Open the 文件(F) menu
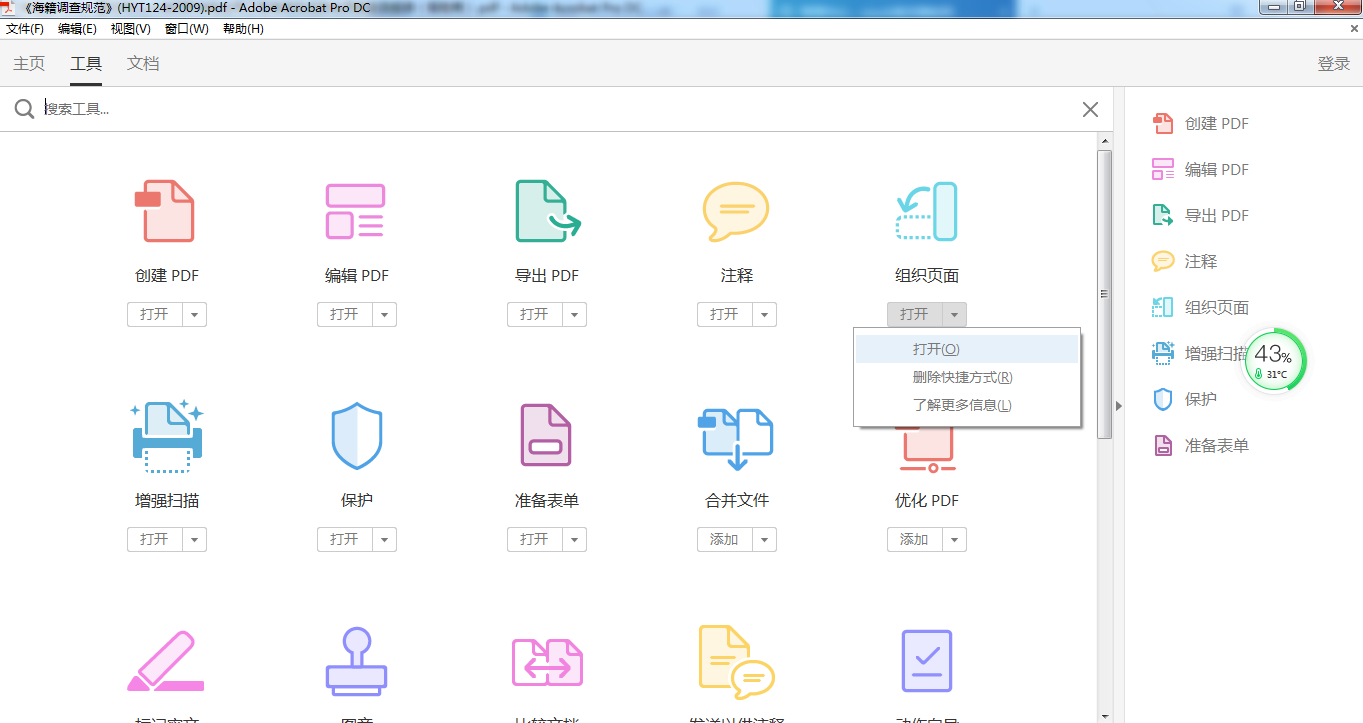 [25, 29]
